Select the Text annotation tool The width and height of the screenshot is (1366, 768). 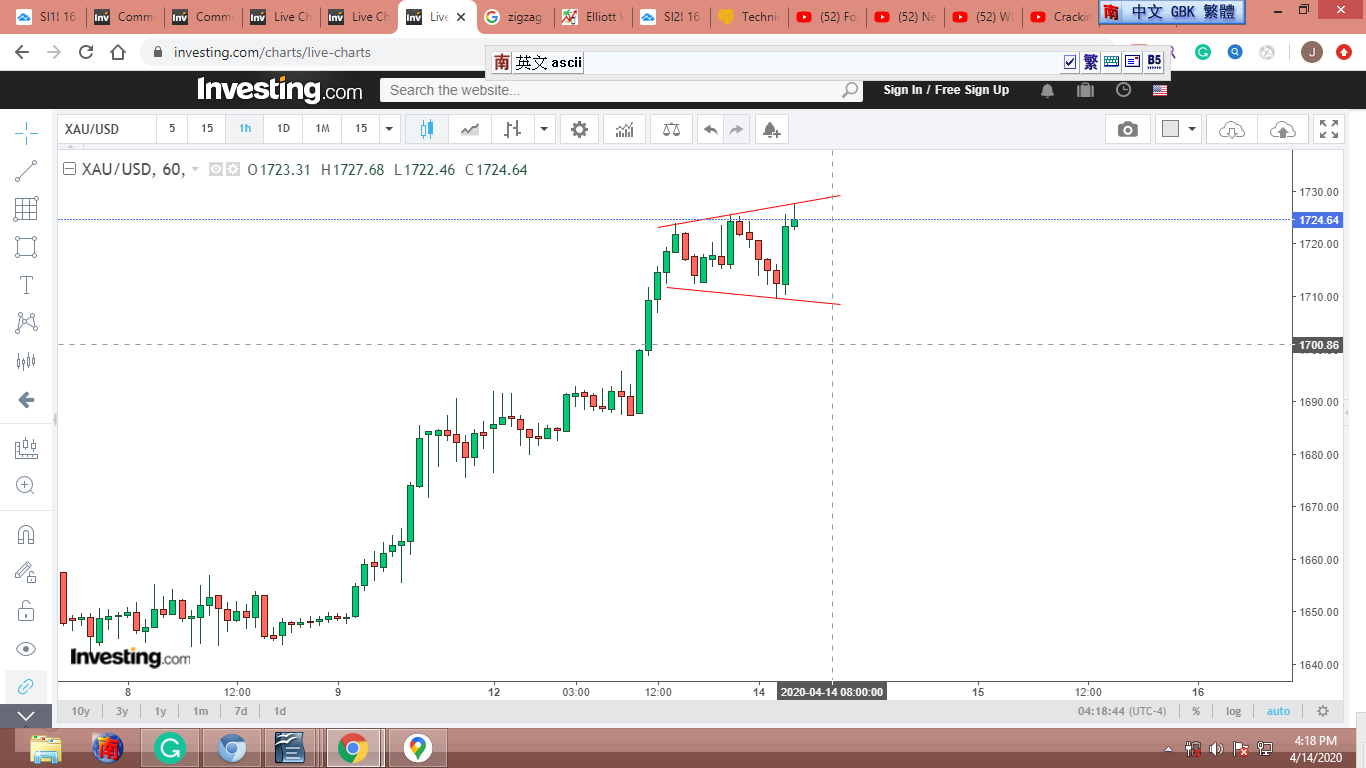tap(26, 285)
